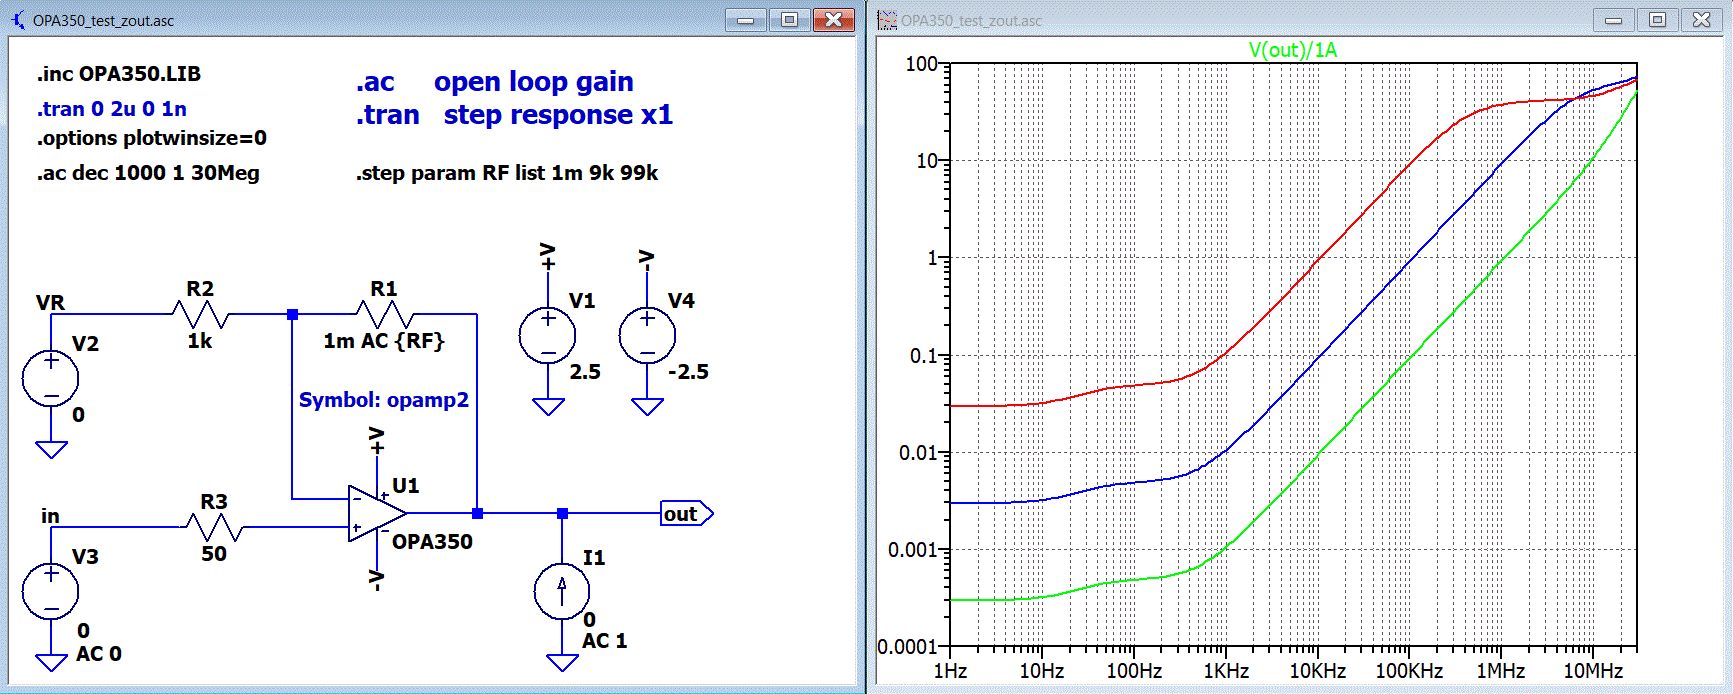
Task: Click the .step param RF list directive
Action: click(507, 173)
